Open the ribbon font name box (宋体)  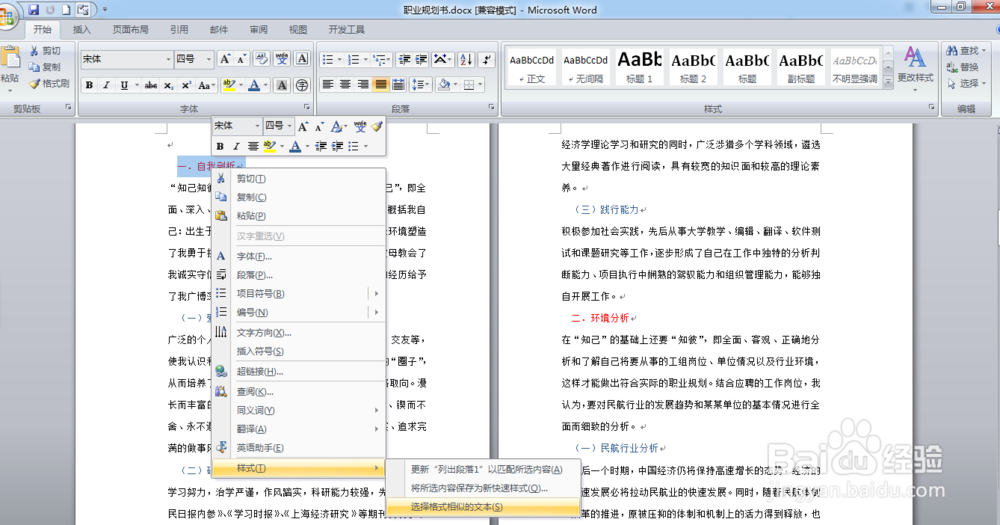click(x=127, y=59)
